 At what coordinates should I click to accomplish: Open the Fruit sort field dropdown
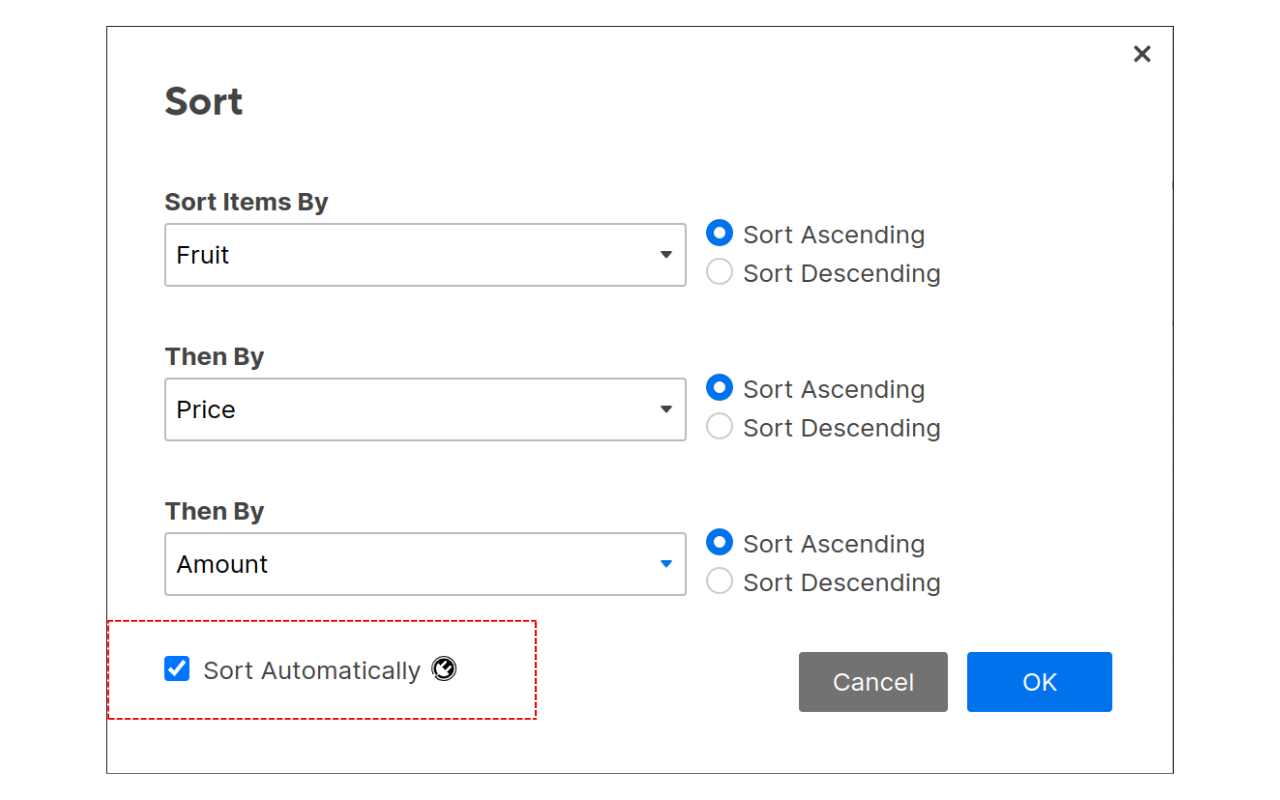coord(425,254)
